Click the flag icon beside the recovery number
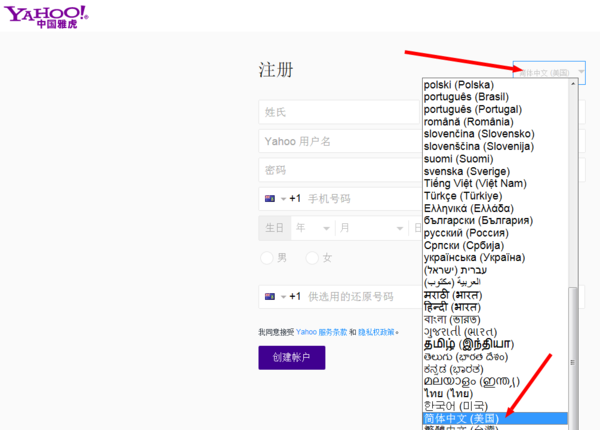This screenshot has width=600, height=430. tap(269, 297)
